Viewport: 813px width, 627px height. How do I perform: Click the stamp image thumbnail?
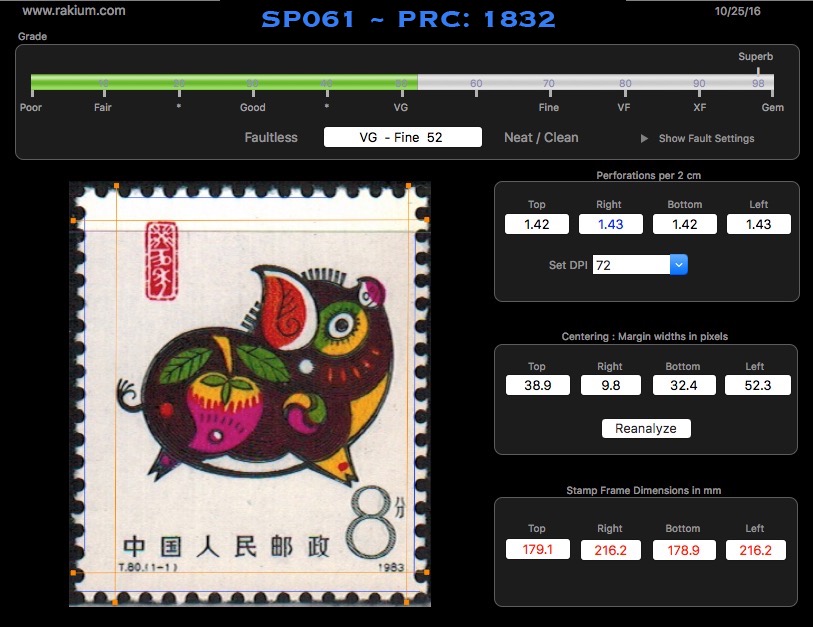249,394
